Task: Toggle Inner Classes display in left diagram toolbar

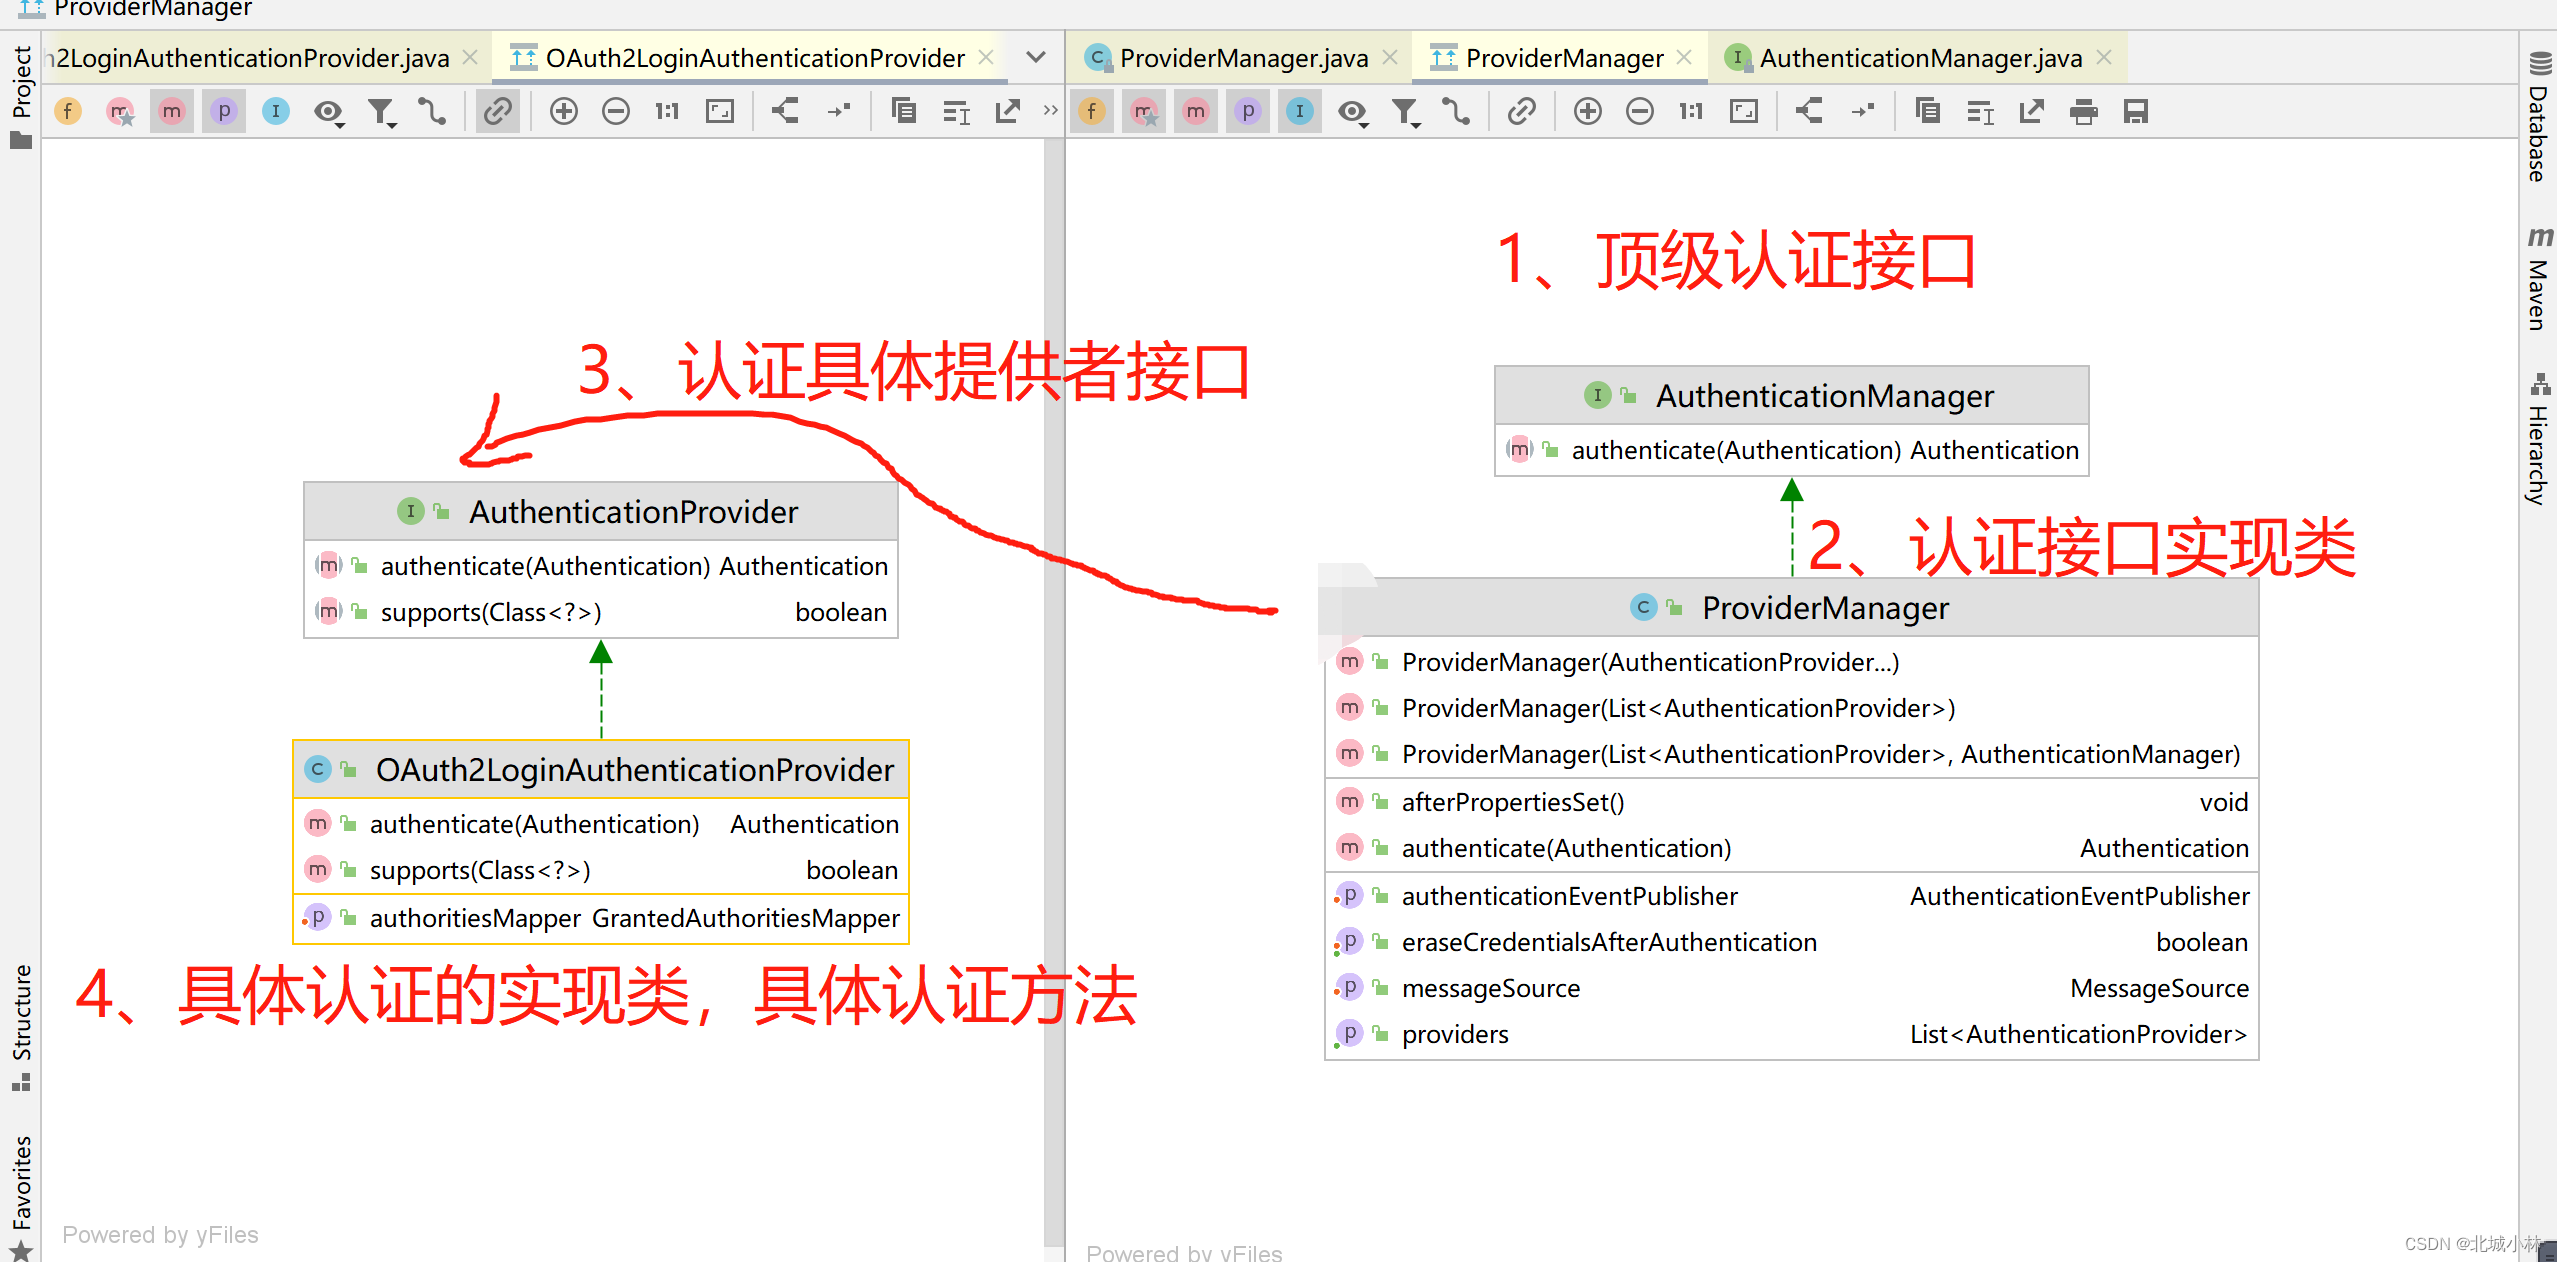Action: pos(276,111)
